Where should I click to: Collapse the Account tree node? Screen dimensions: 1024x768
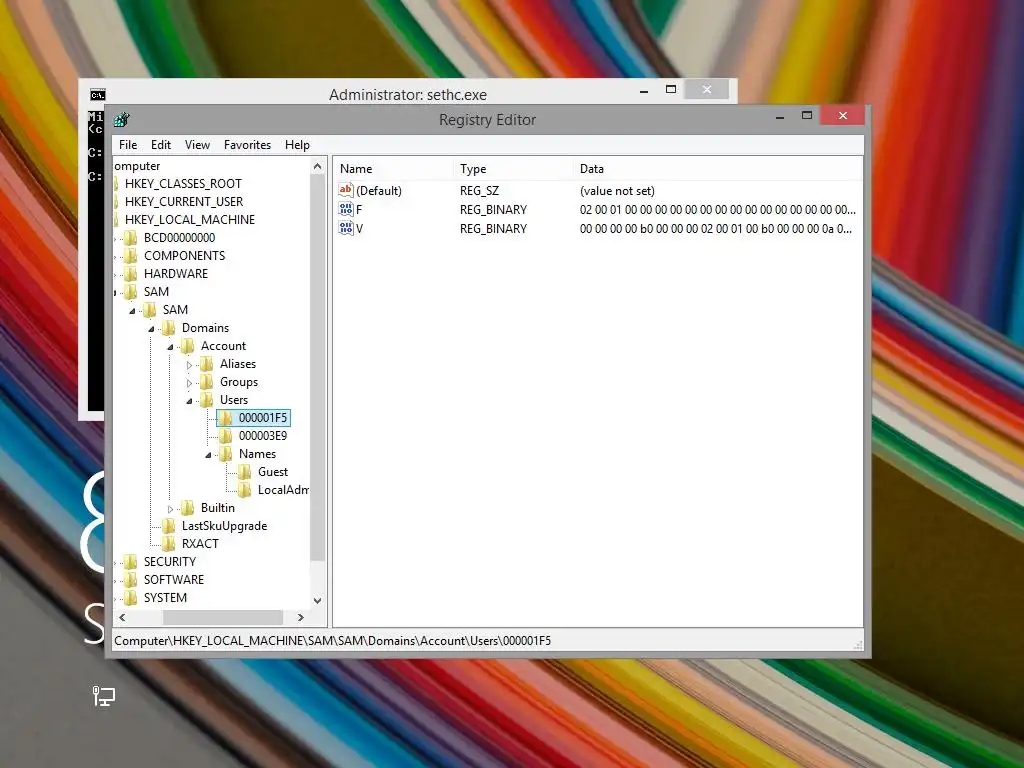click(x=170, y=347)
